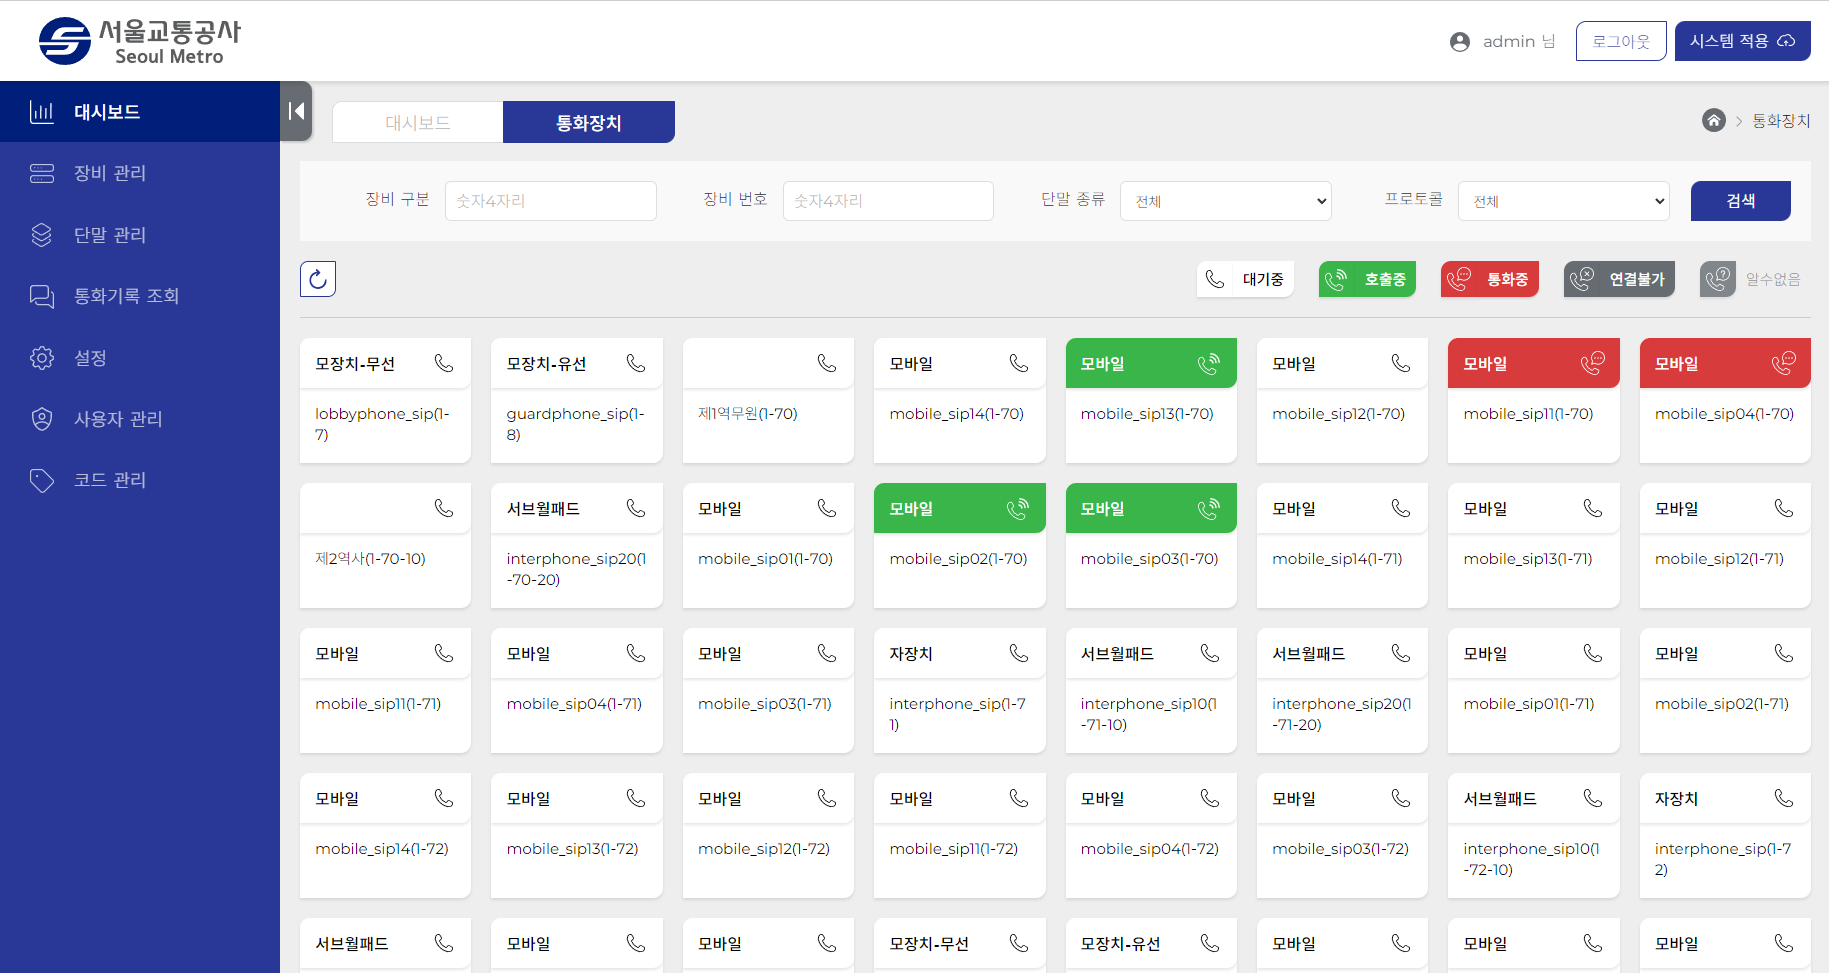Select the mobile_sip12(1-71) device card
This screenshot has height=973, width=1829.
[1725, 545]
